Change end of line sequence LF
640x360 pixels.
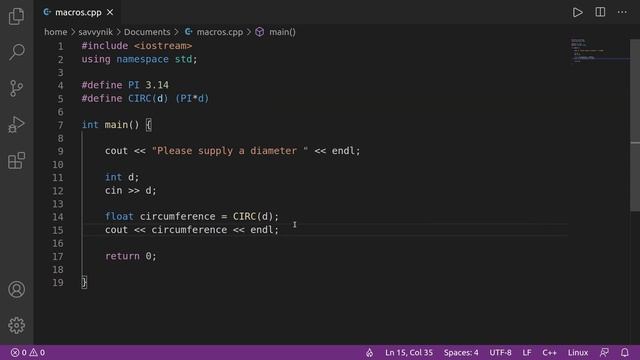click(x=527, y=352)
